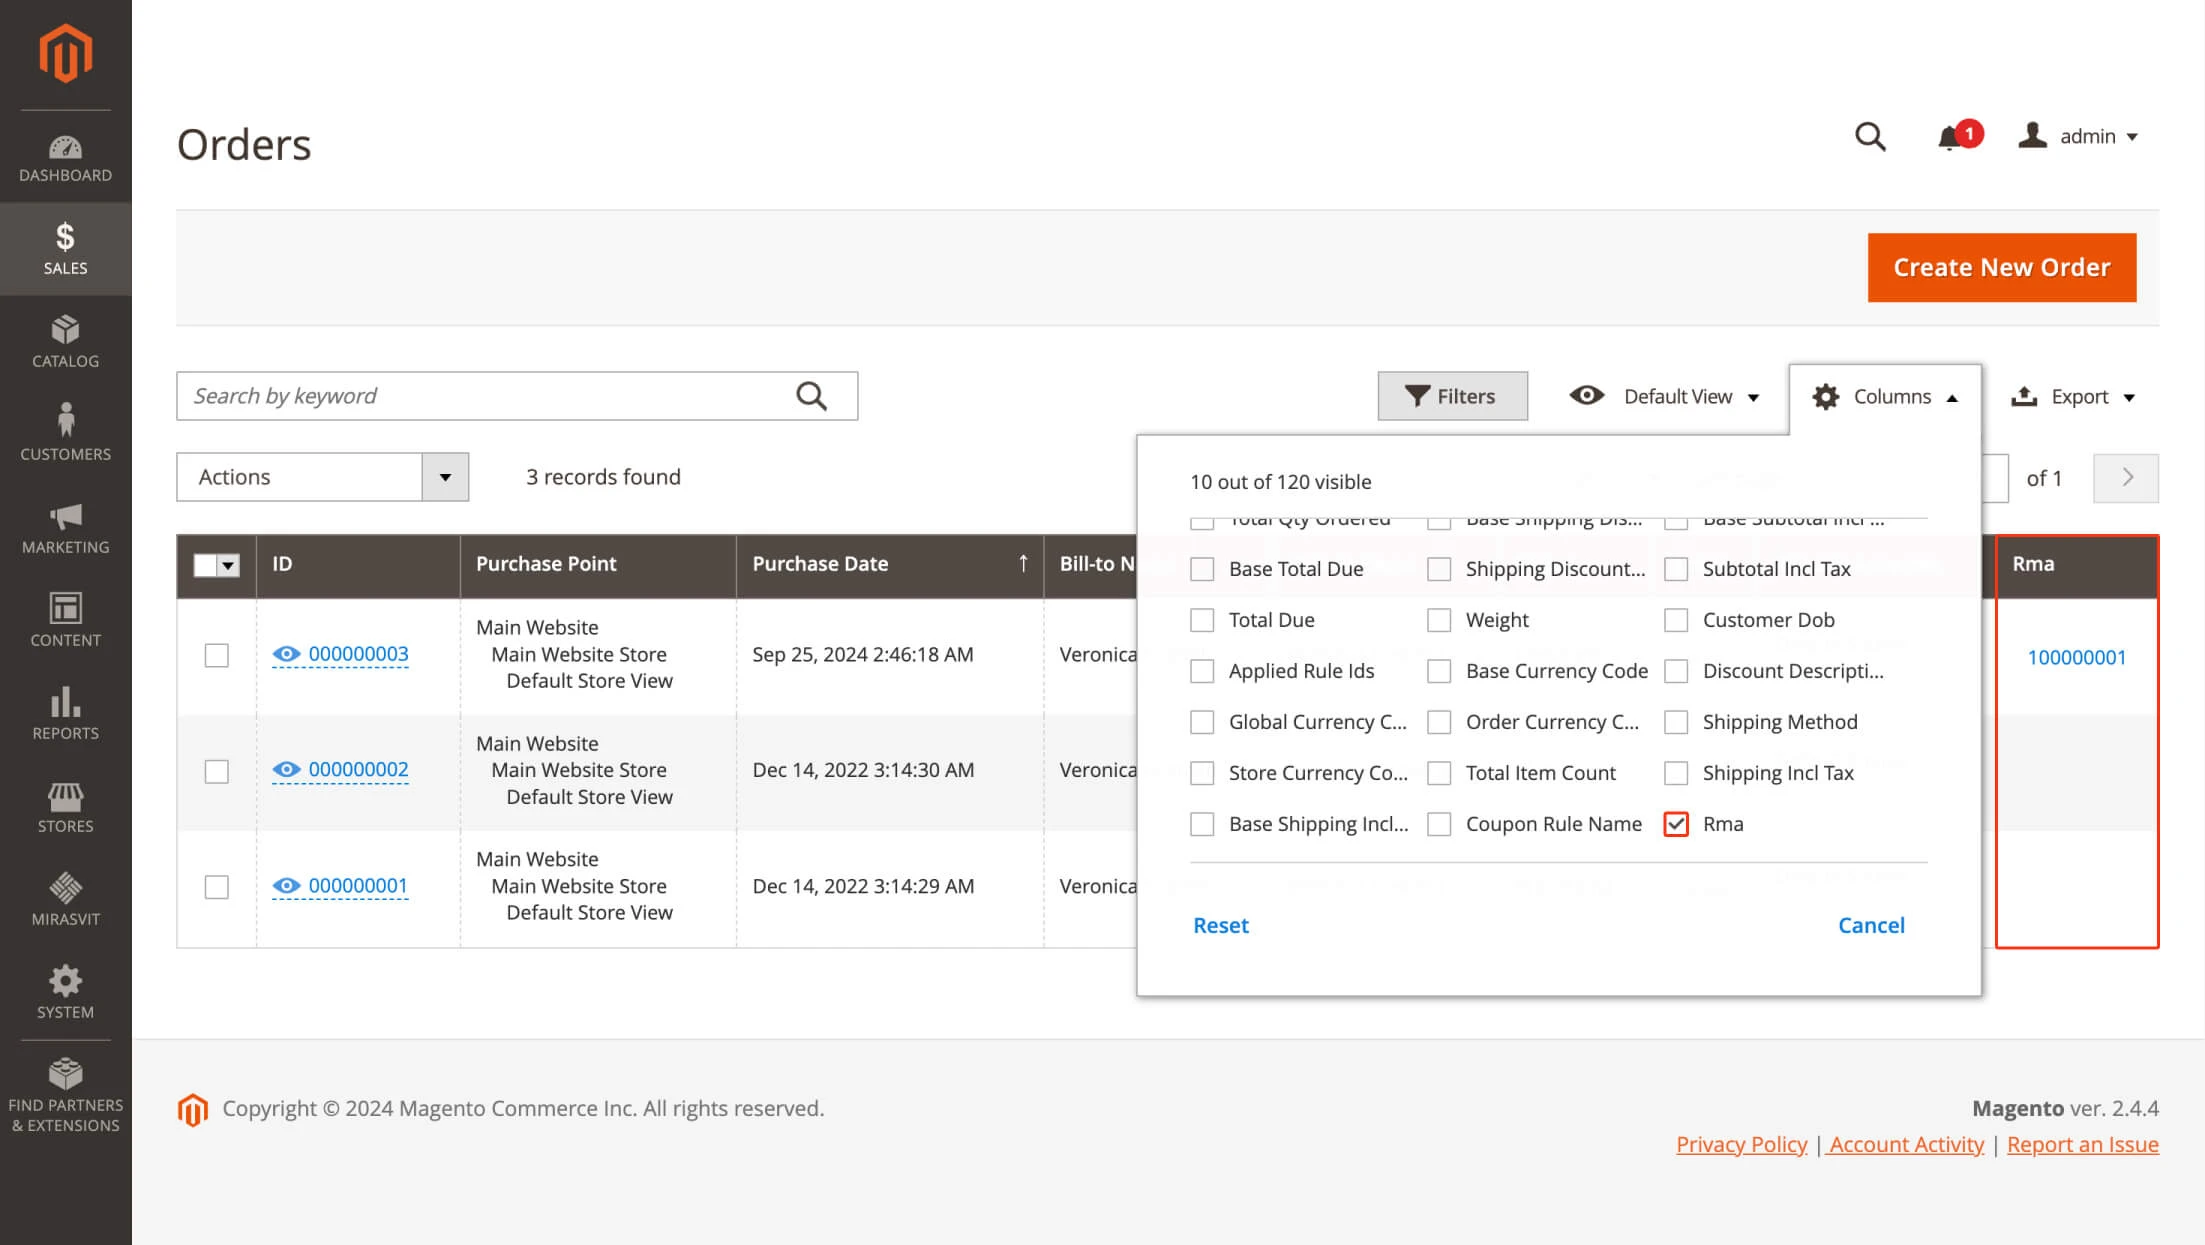Enable the Weight column checkbox
Image resolution: width=2205 pixels, height=1245 pixels.
coord(1439,620)
